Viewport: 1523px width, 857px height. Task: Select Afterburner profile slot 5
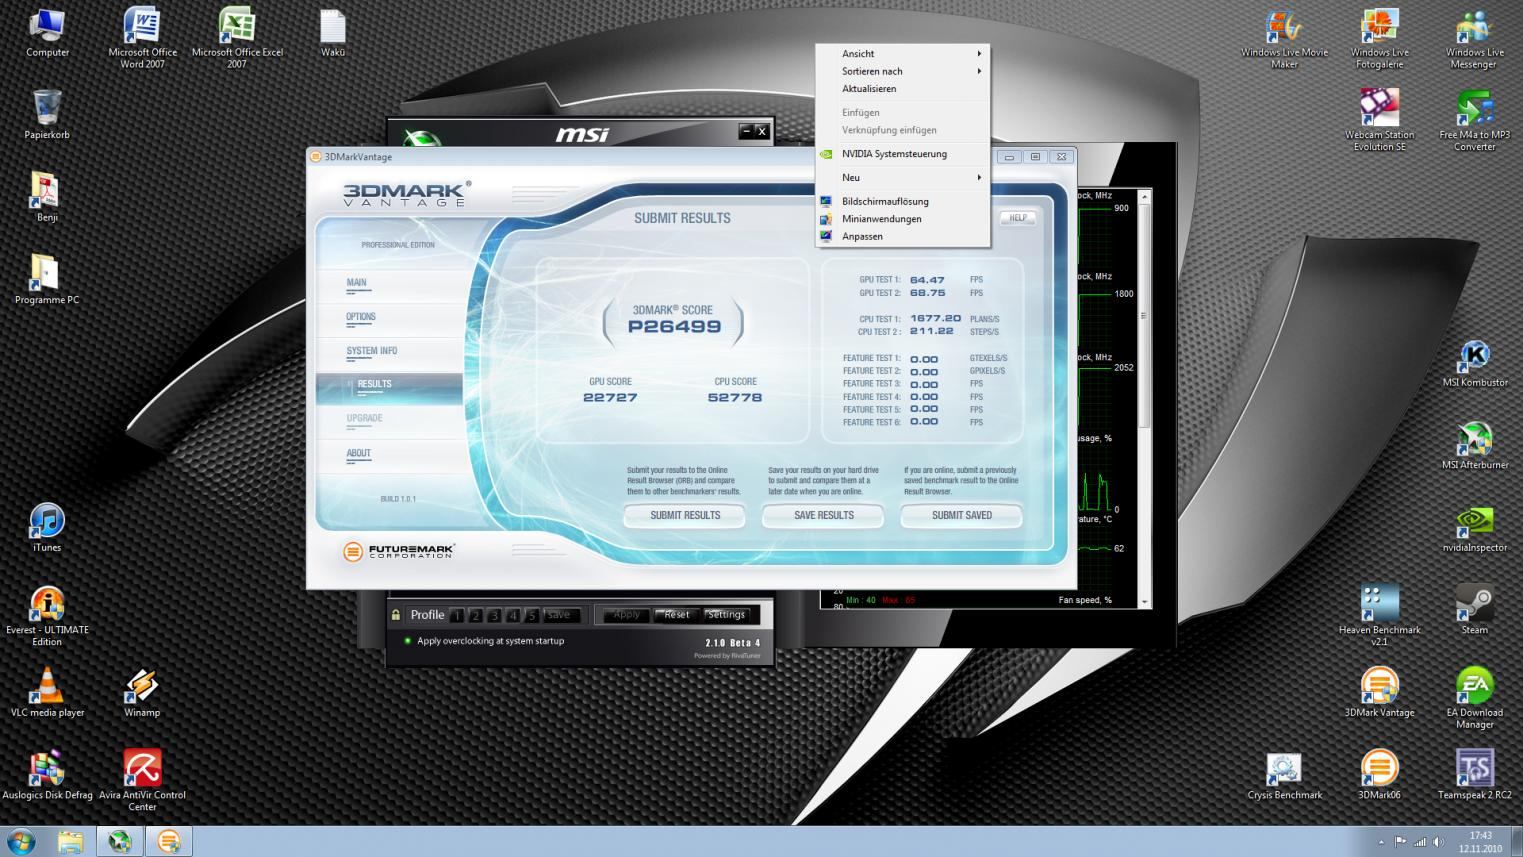click(x=532, y=616)
